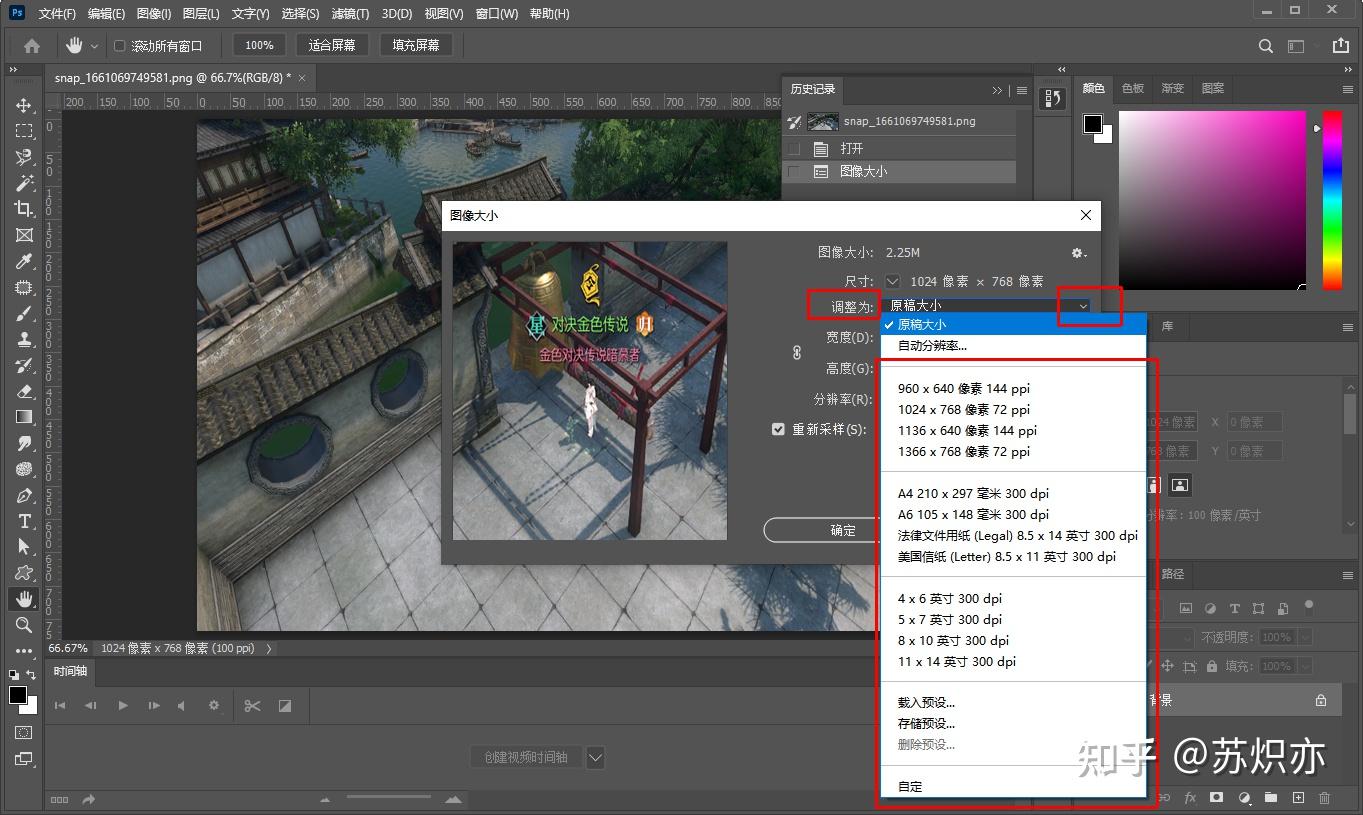Open the Color panel options menu
Screen dimensions: 1363x815
coord(1347,89)
